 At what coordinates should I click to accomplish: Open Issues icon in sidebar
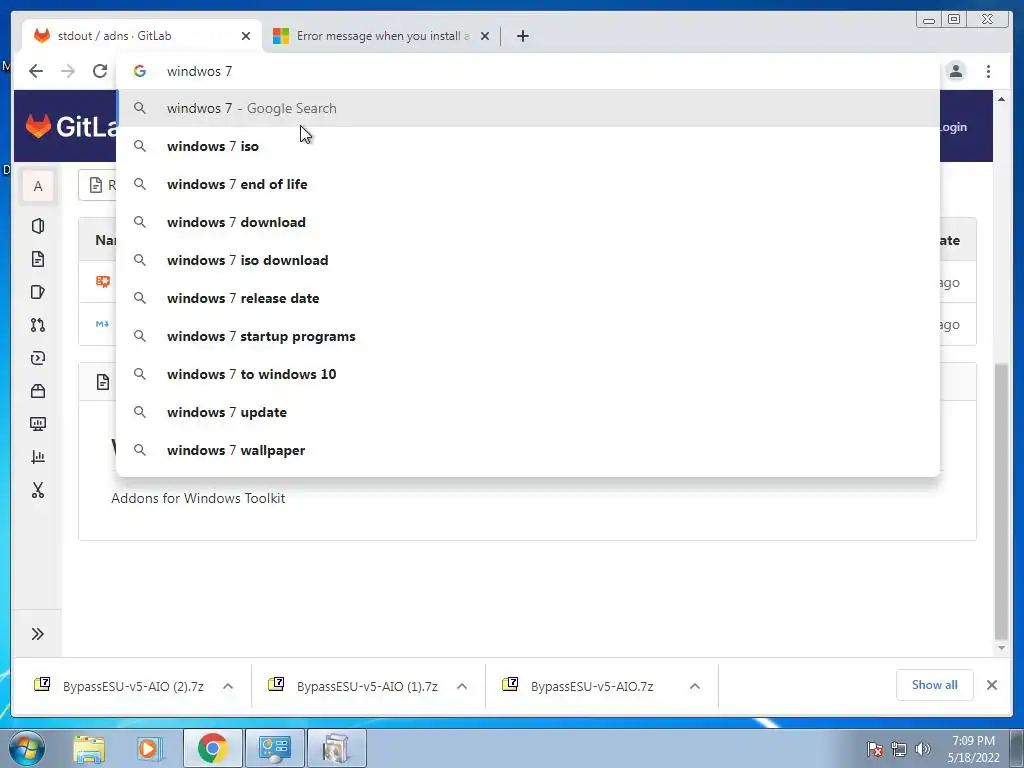[38, 292]
